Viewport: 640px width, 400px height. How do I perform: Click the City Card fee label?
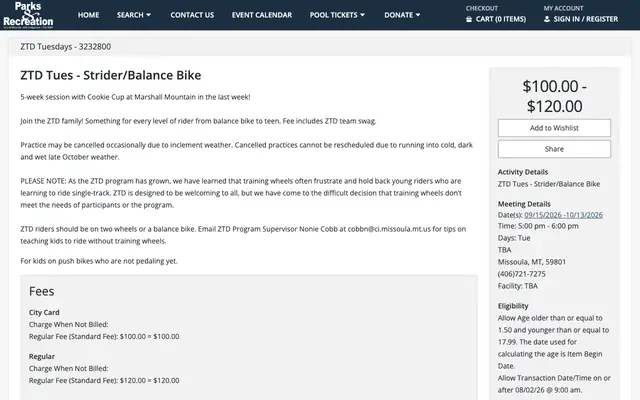point(44,312)
